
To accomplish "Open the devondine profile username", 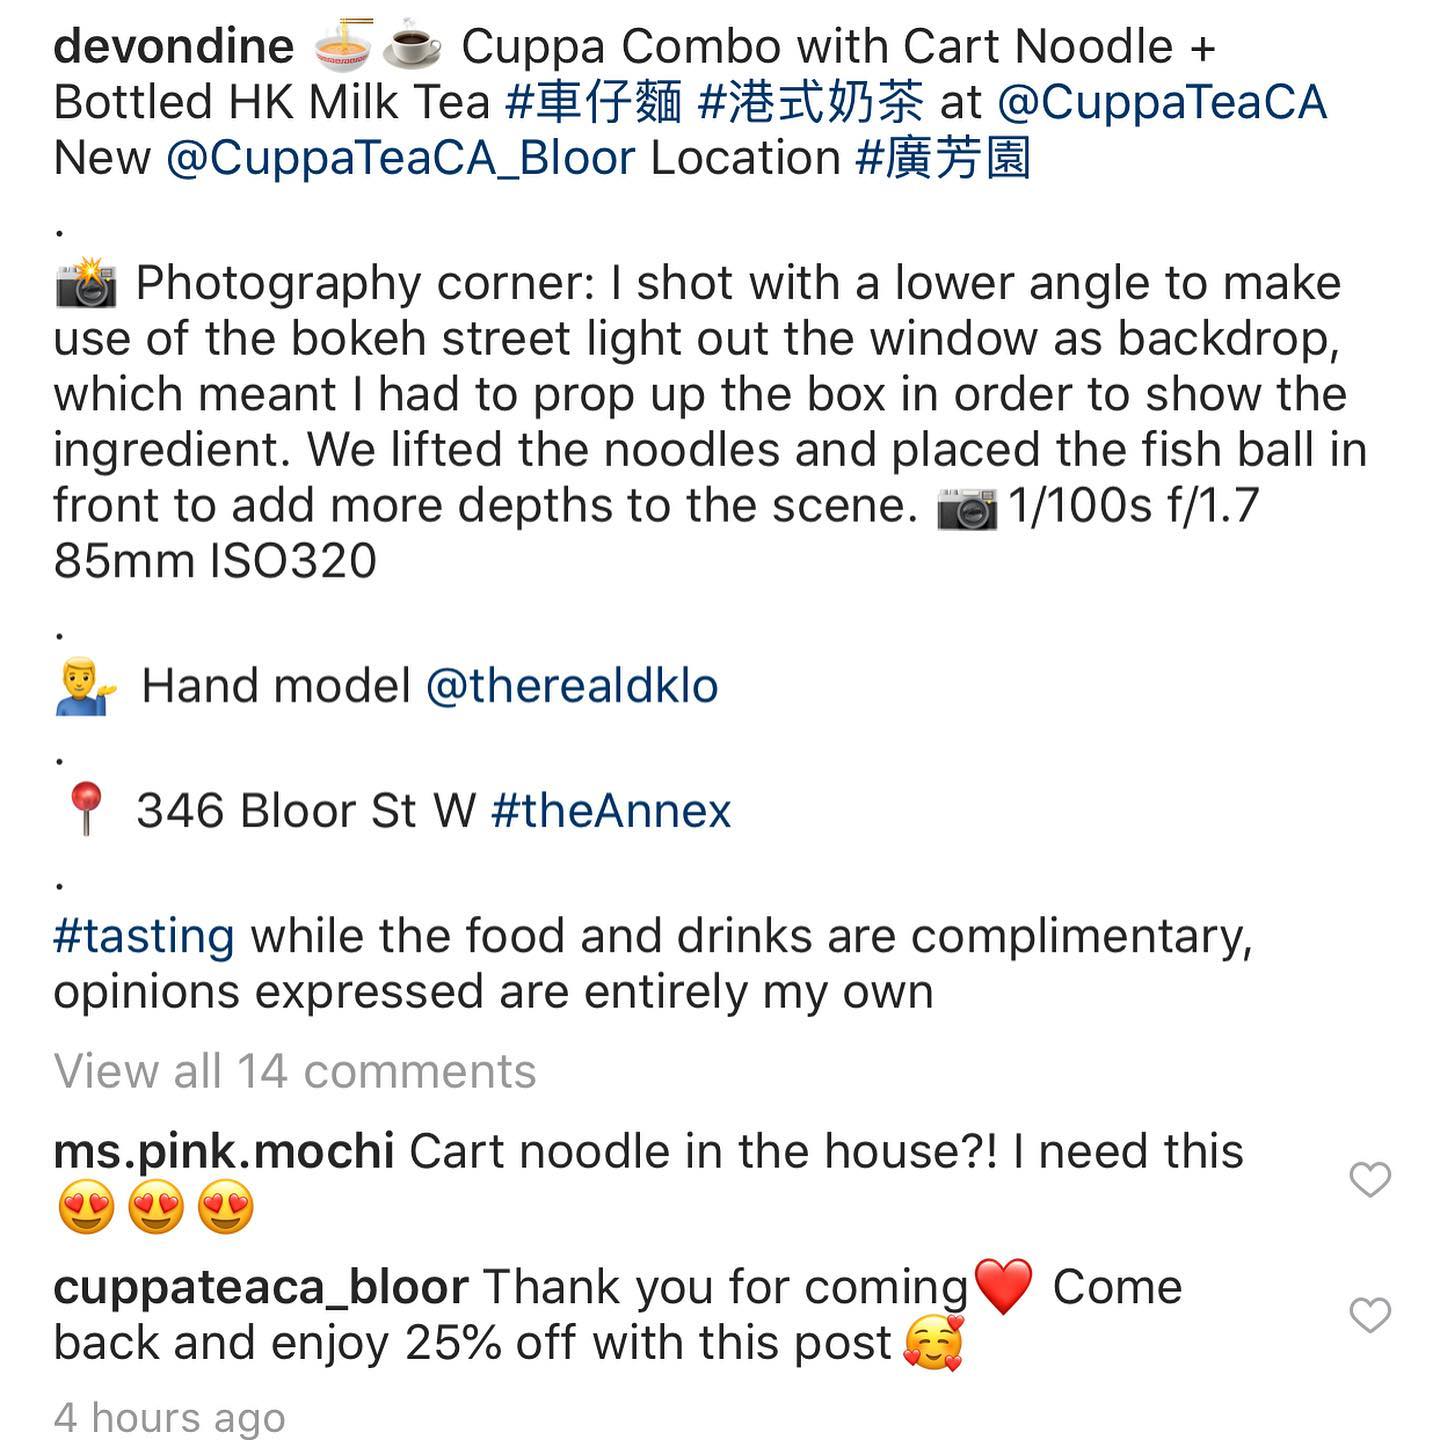I will (173, 46).
